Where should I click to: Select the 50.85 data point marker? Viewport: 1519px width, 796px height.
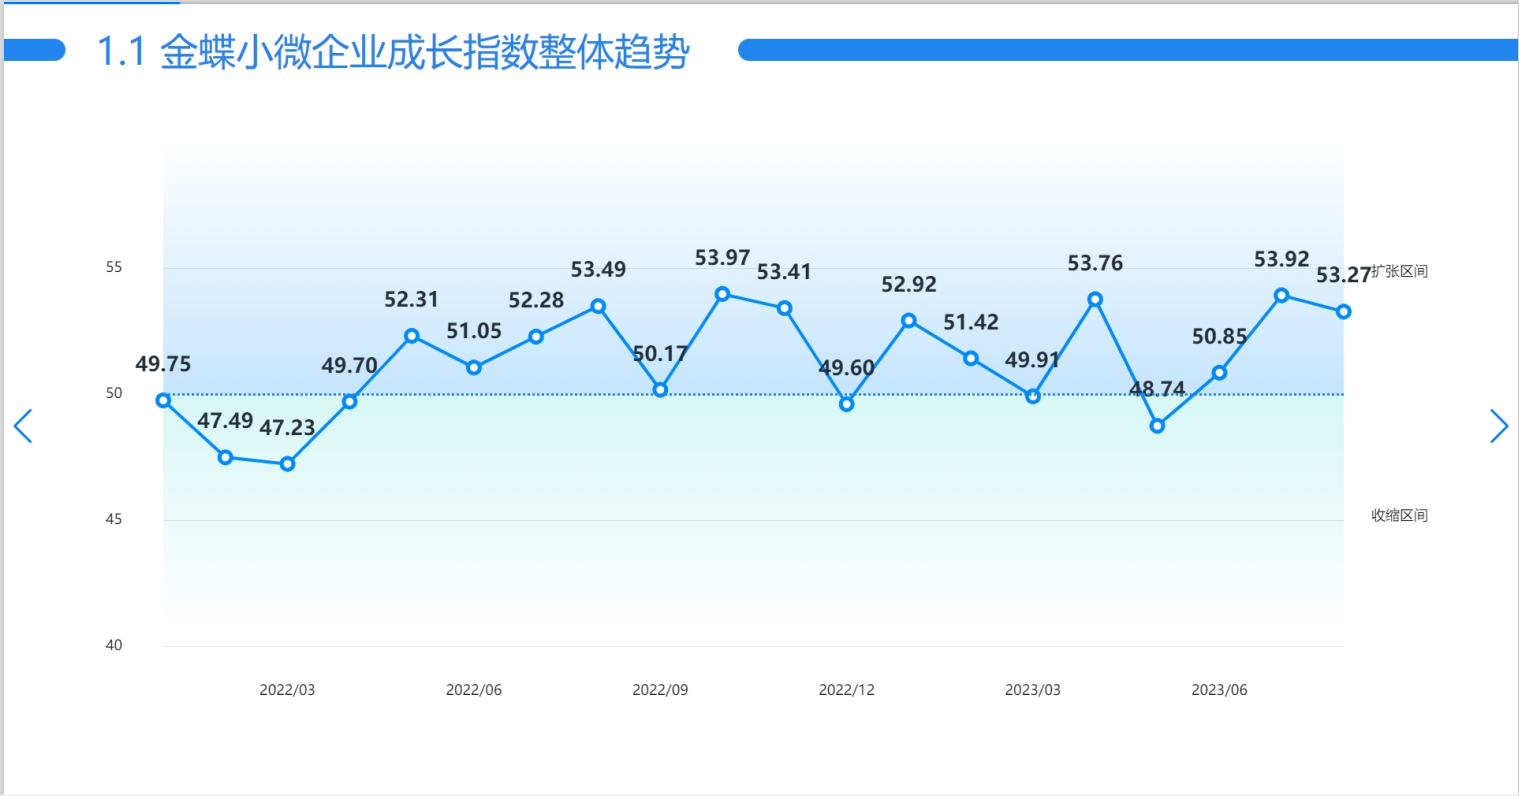[1219, 372]
